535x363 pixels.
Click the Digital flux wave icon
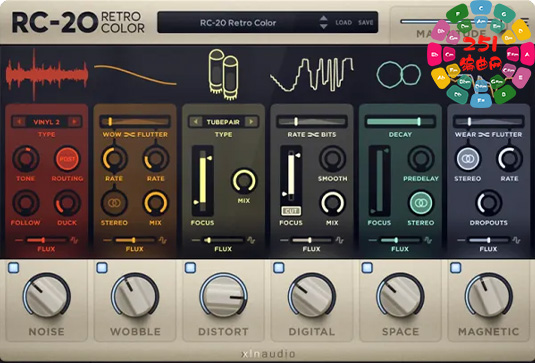coord(339,240)
